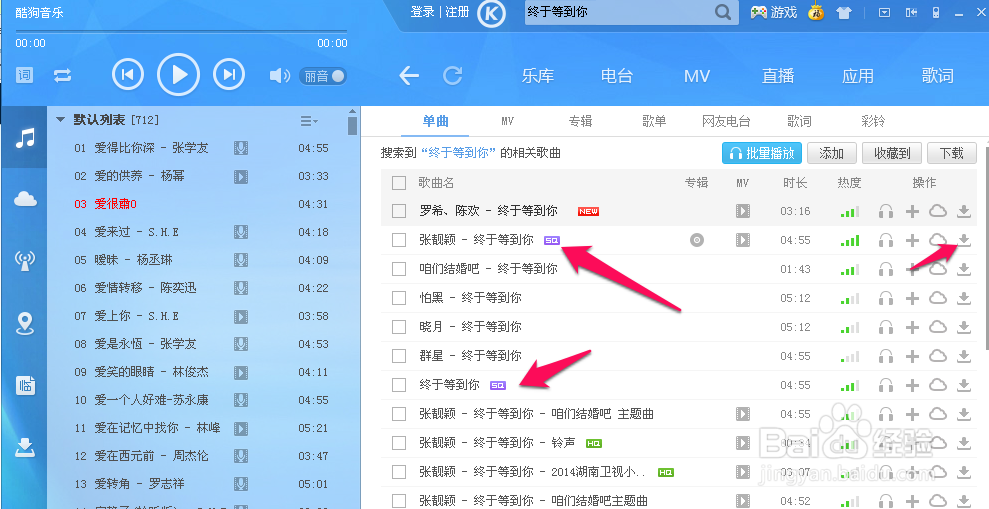
Task: Seek on the playback progress bar
Action: [x=181, y=30]
